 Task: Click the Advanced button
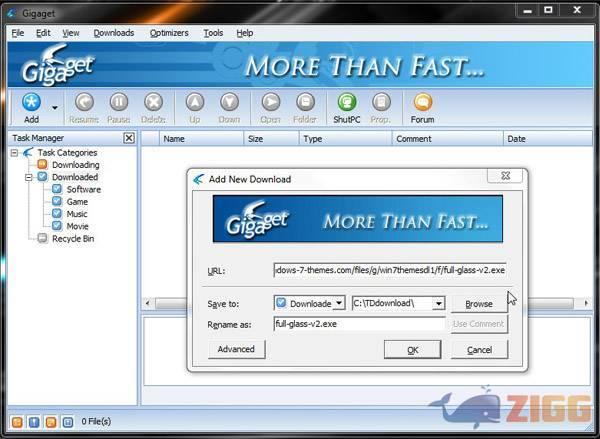click(236, 349)
